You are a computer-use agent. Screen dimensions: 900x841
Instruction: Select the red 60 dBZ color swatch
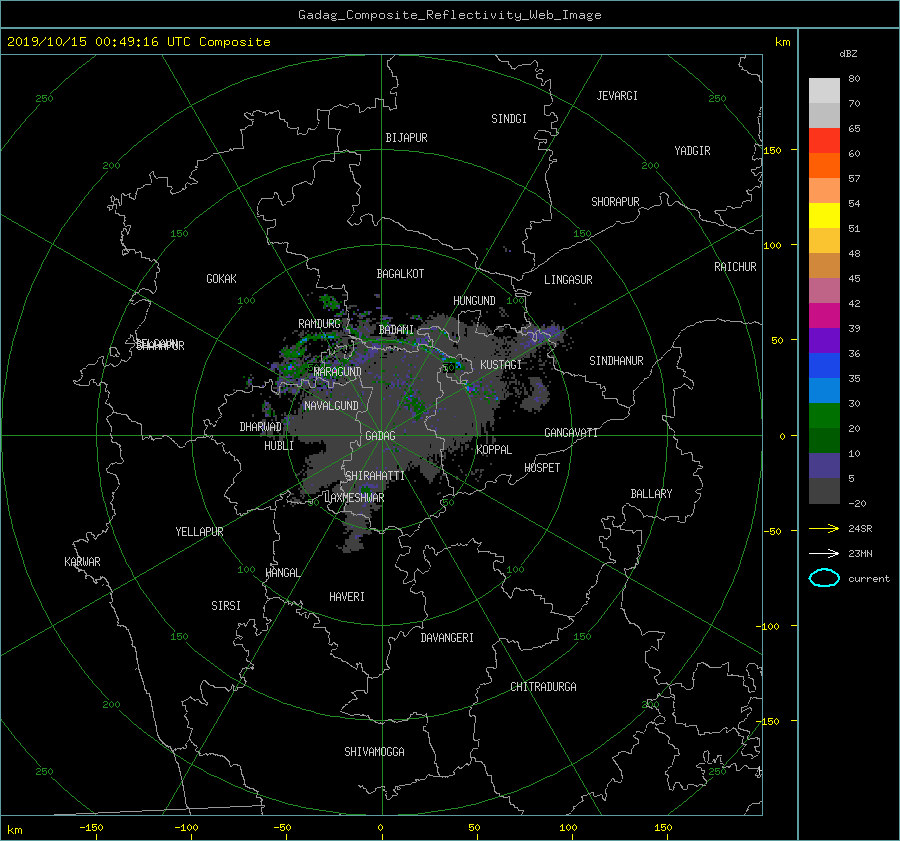824,141
